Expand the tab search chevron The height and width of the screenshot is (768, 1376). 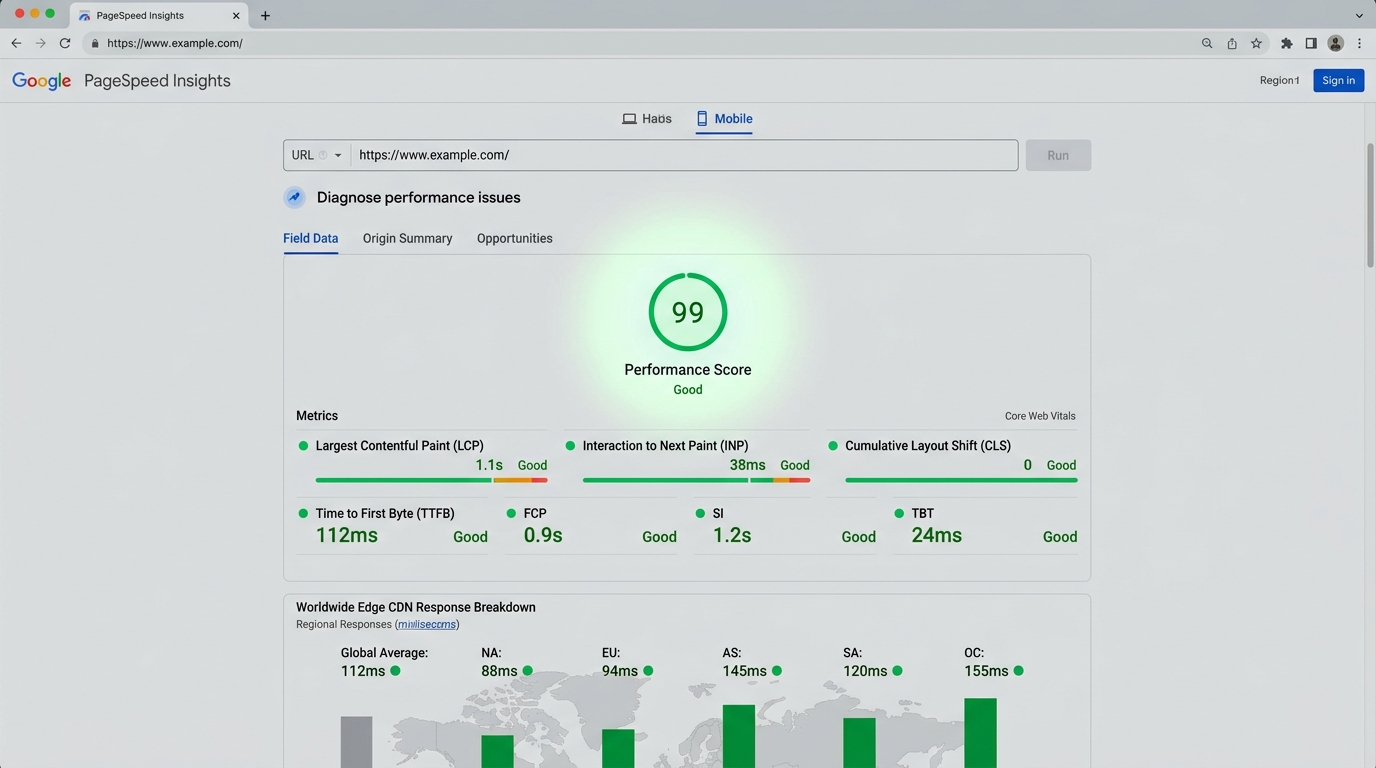tap(1359, 15)
